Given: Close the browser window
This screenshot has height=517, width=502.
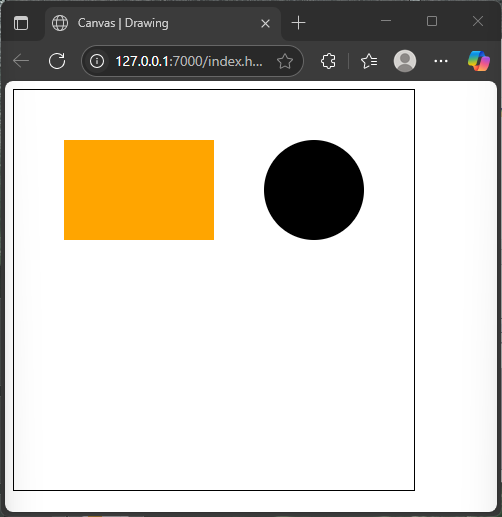Looking at the screenshot, I should pos(478,21).
